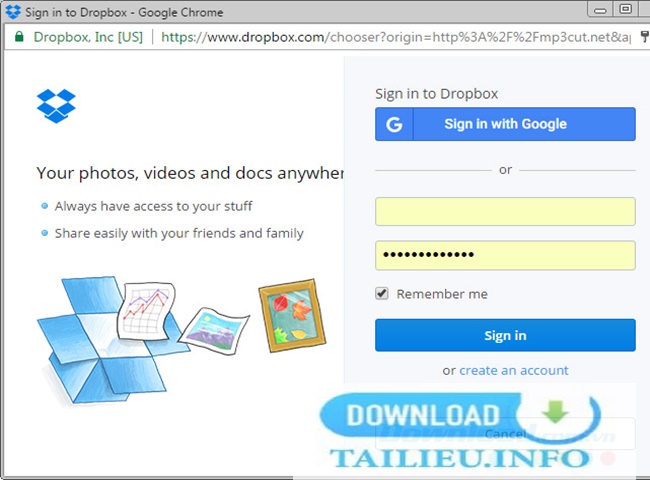Click the Dropbox logo on the page
The image size is (650, 480).
coord(56,106)
